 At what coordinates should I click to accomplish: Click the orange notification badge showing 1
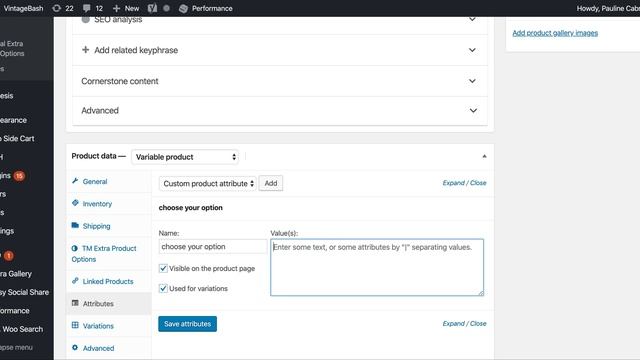coord(9,256)
